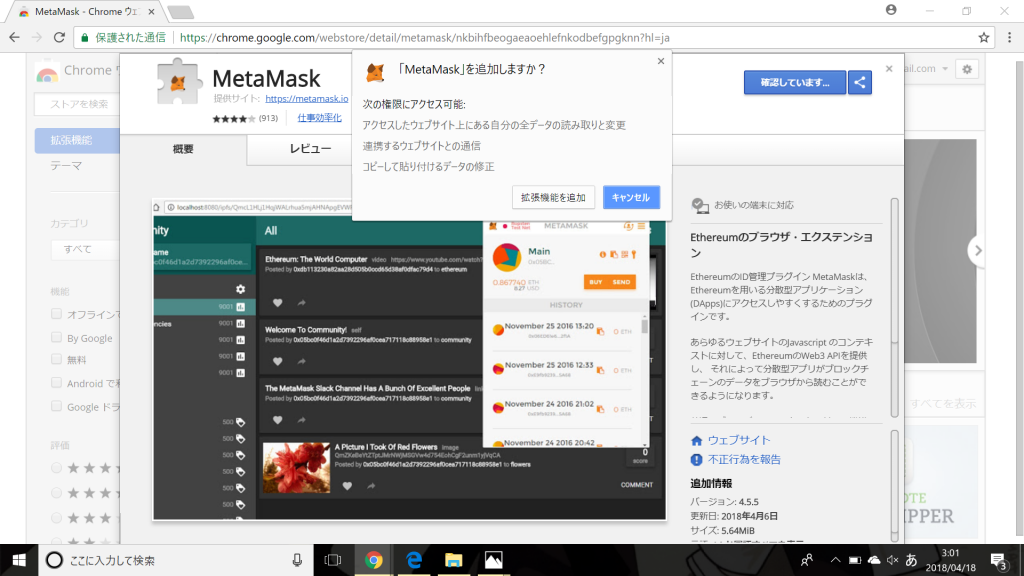Click the MetaMask screenshot preview image

click(x=409, y=359)
